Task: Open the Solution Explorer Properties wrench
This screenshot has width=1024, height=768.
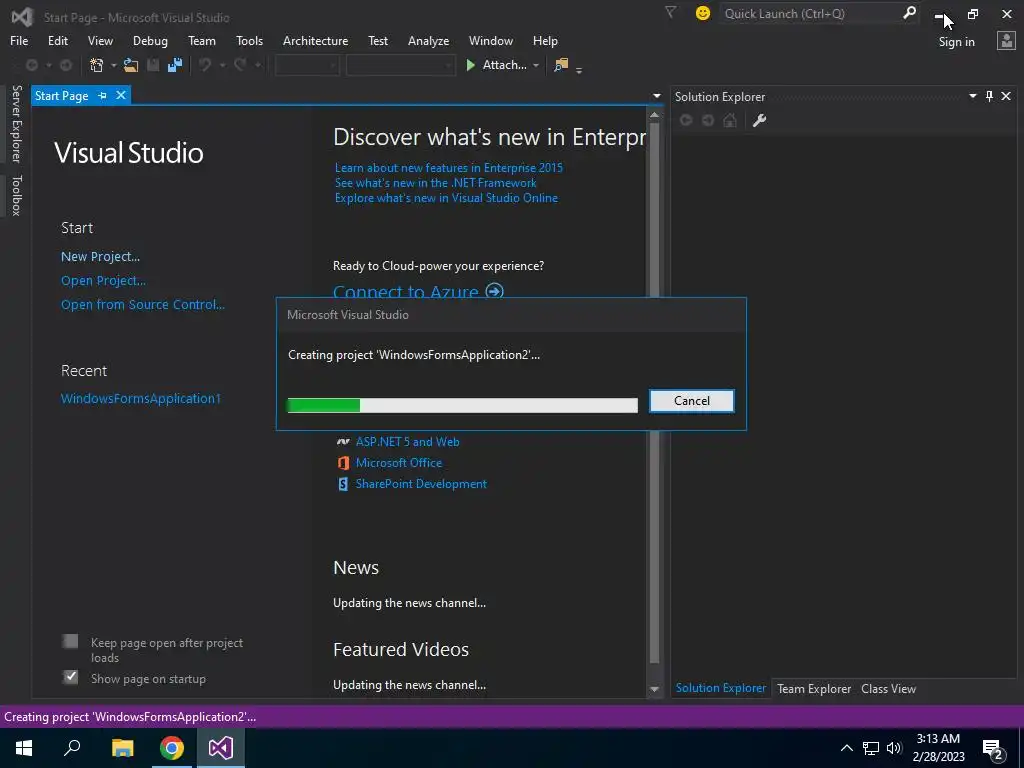Action: (759, 120)
